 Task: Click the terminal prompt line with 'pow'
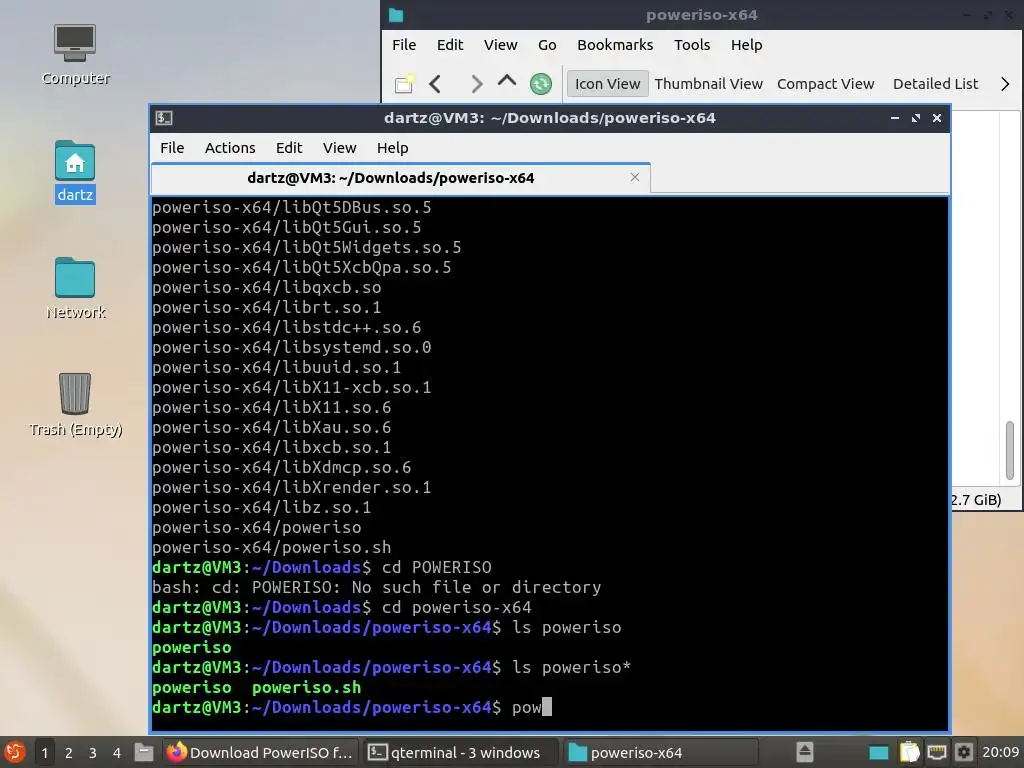pos(351,707)
